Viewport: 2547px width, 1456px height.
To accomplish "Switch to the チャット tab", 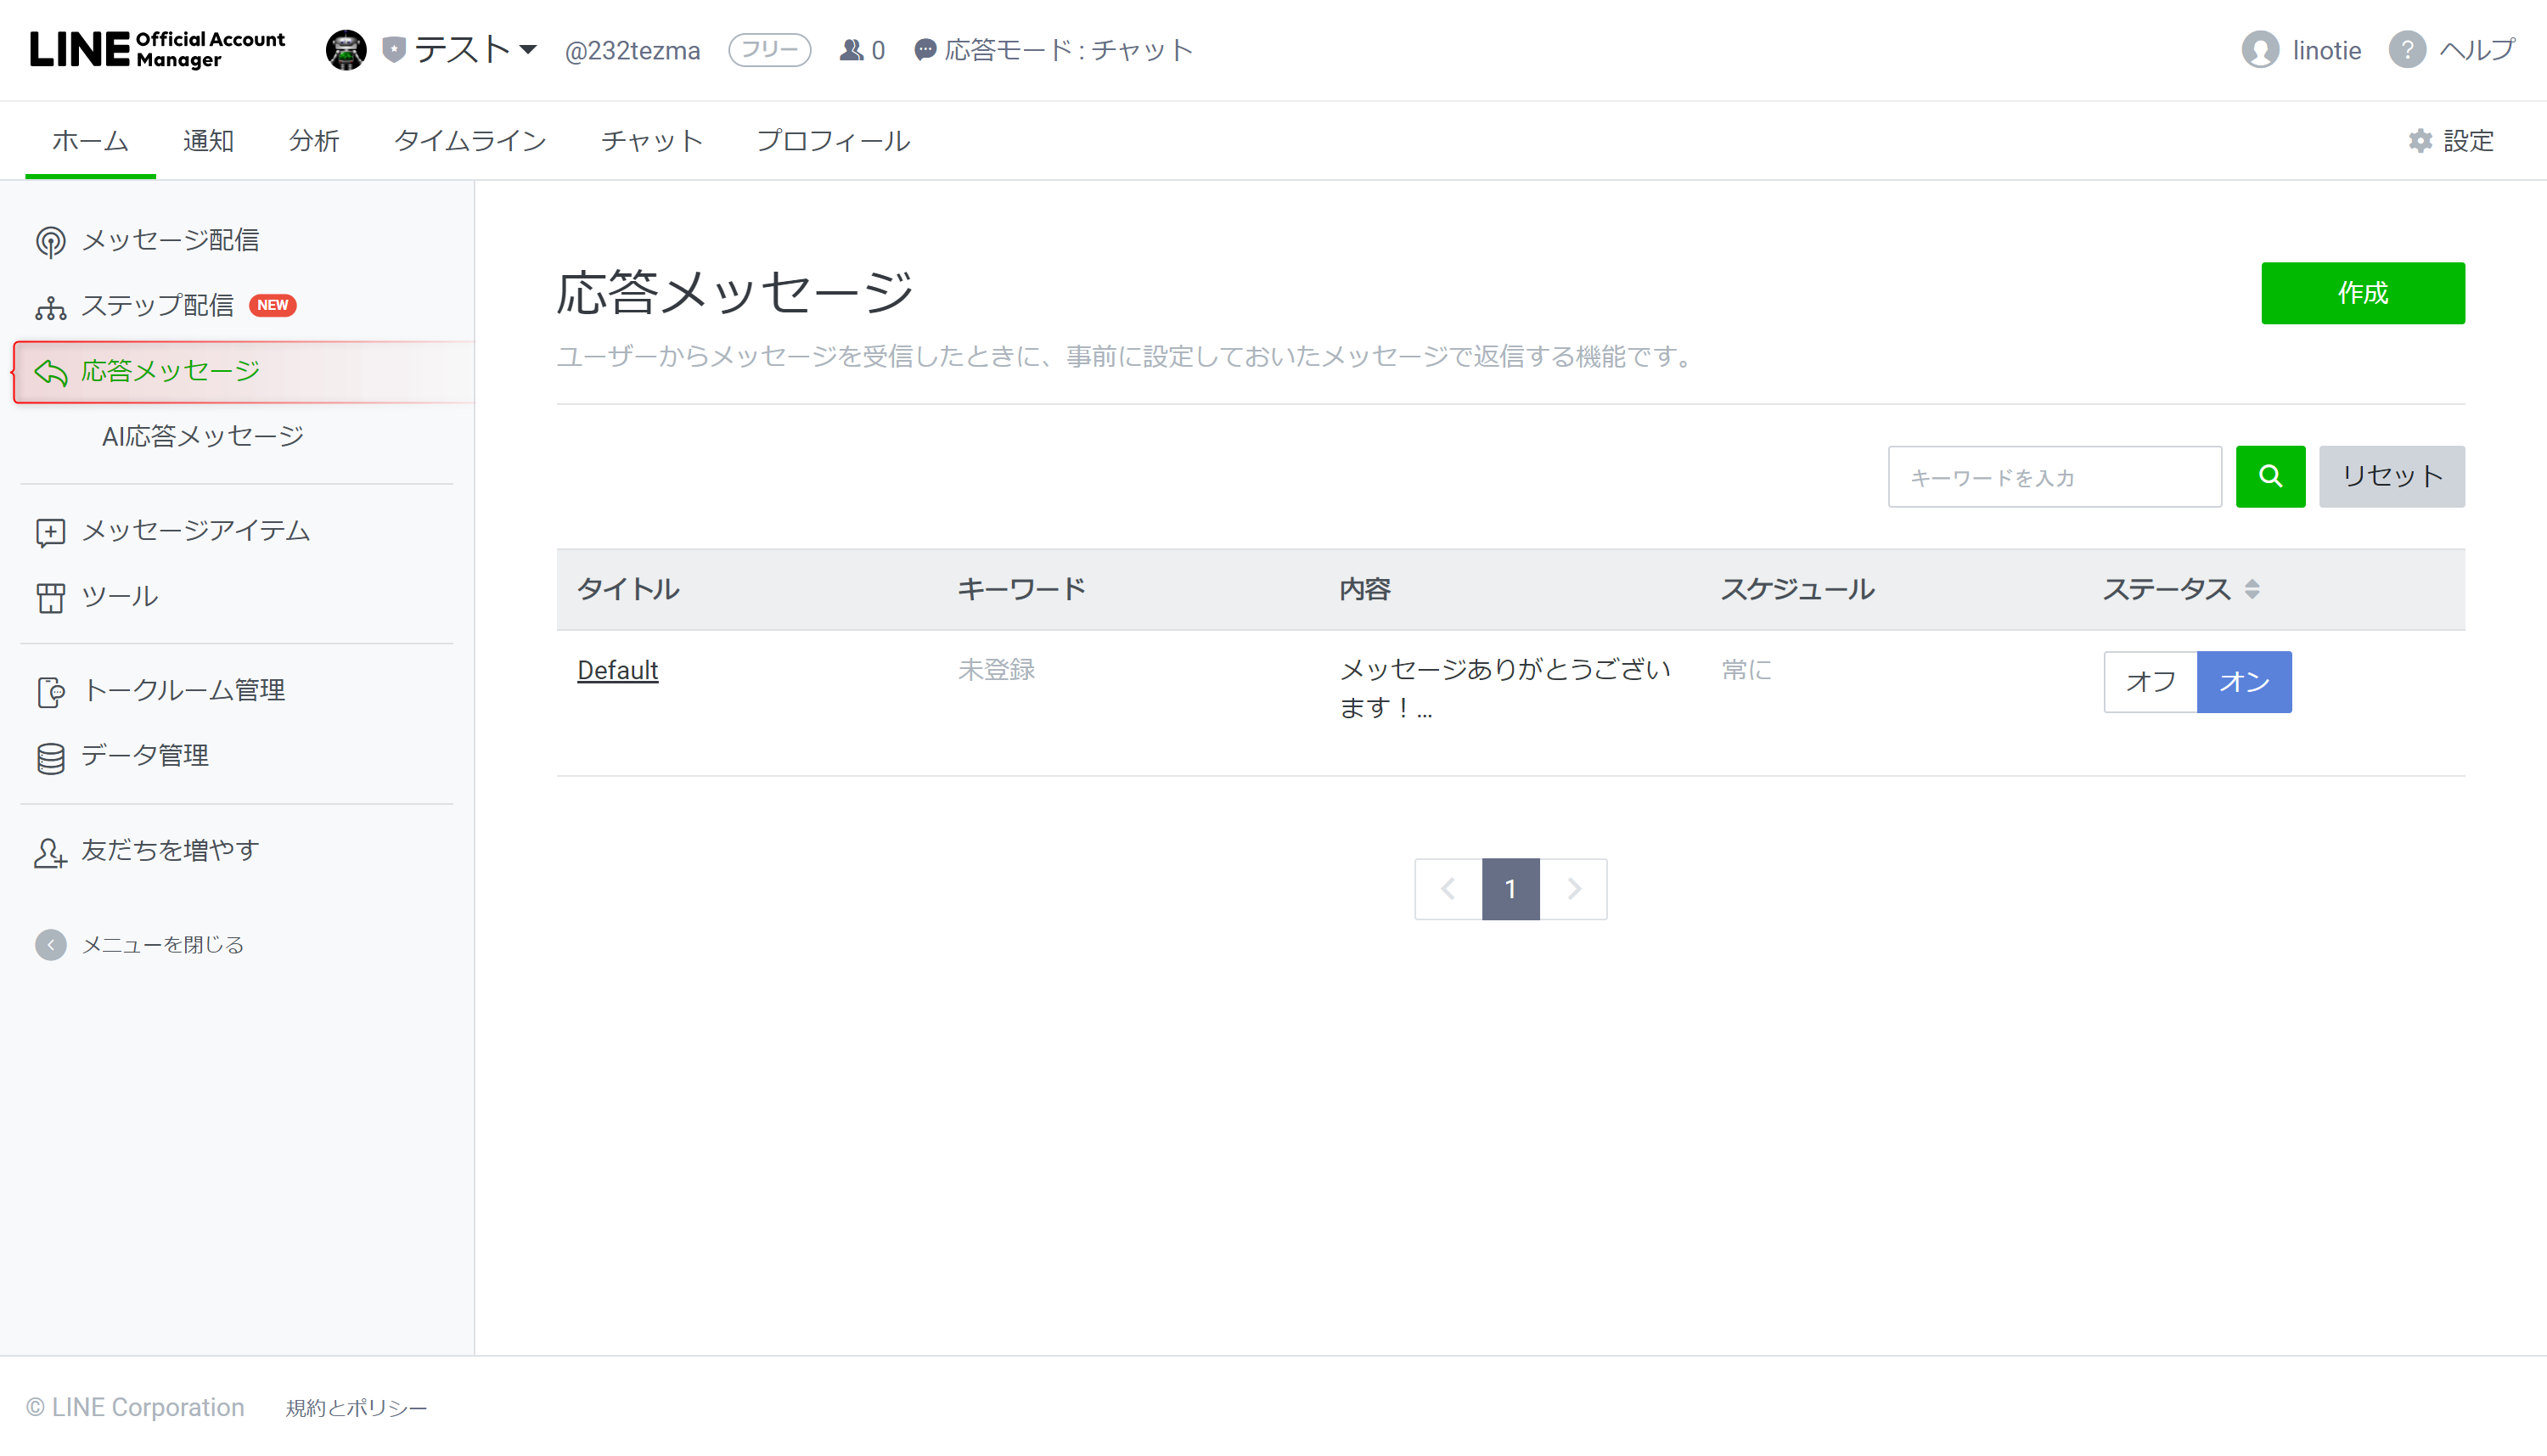I will (651, 140).
